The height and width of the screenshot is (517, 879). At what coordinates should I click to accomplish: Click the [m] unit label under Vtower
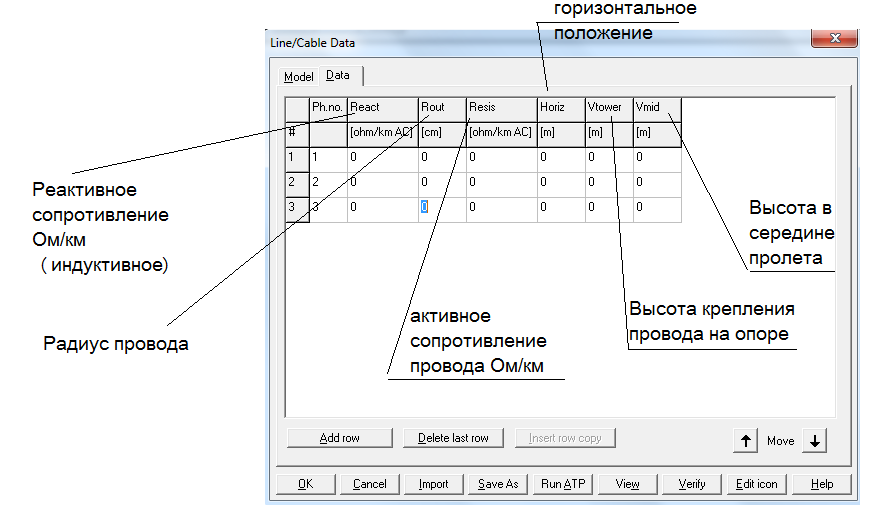[595, 133]
